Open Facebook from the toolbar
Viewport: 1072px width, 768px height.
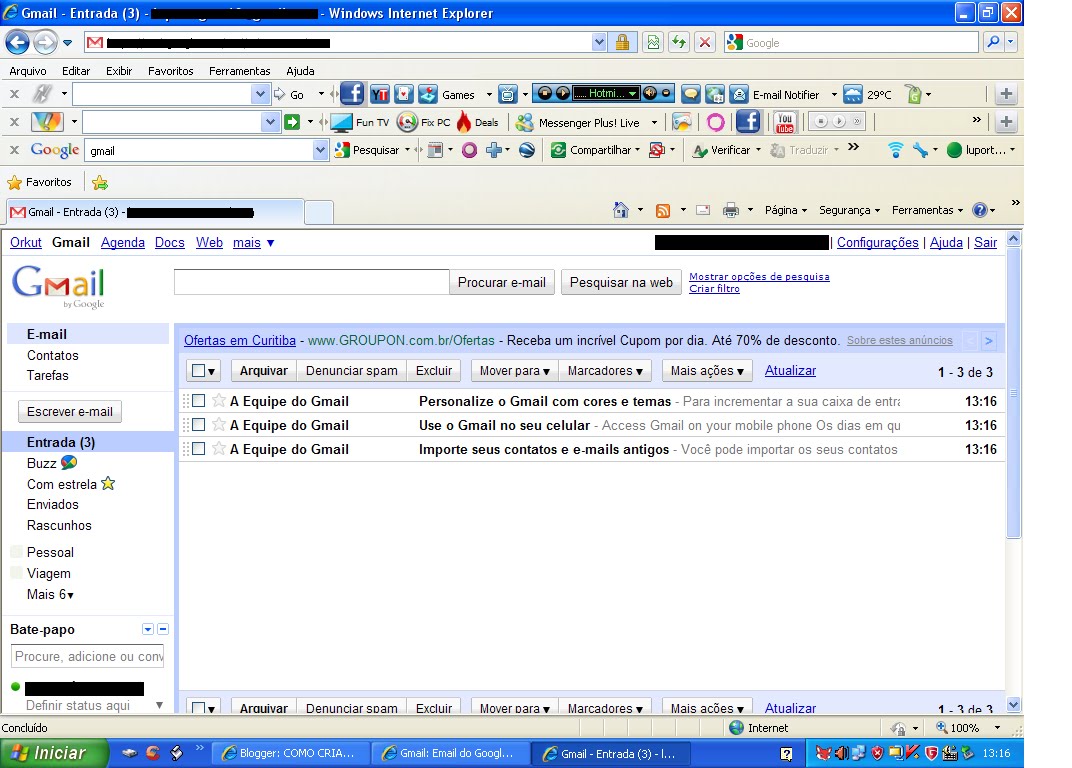[351, 93]
